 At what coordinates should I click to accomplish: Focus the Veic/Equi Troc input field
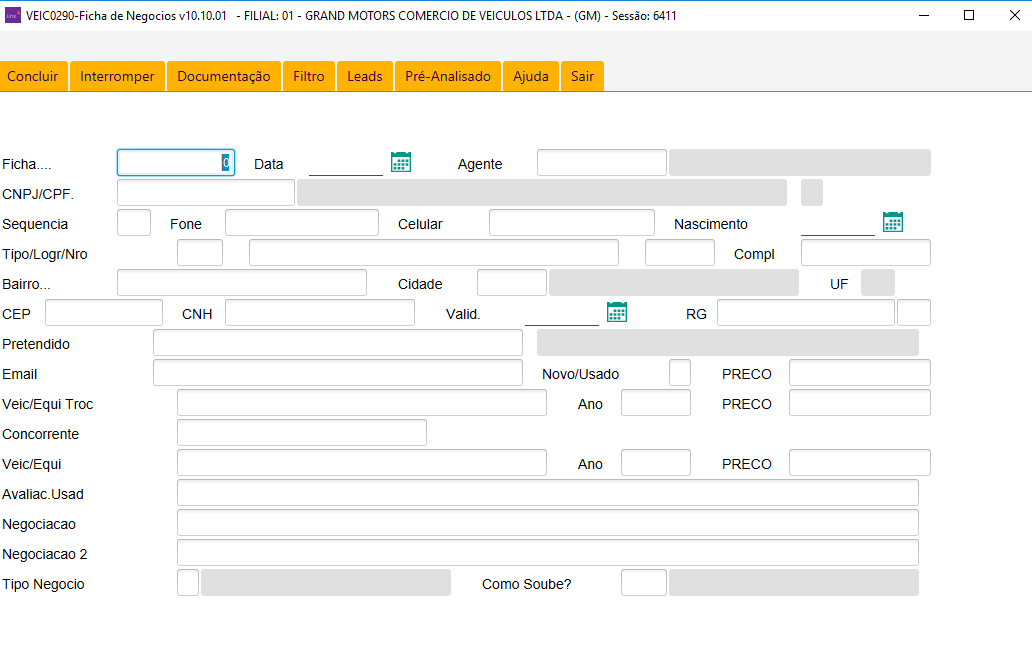[x=361, y=402]
